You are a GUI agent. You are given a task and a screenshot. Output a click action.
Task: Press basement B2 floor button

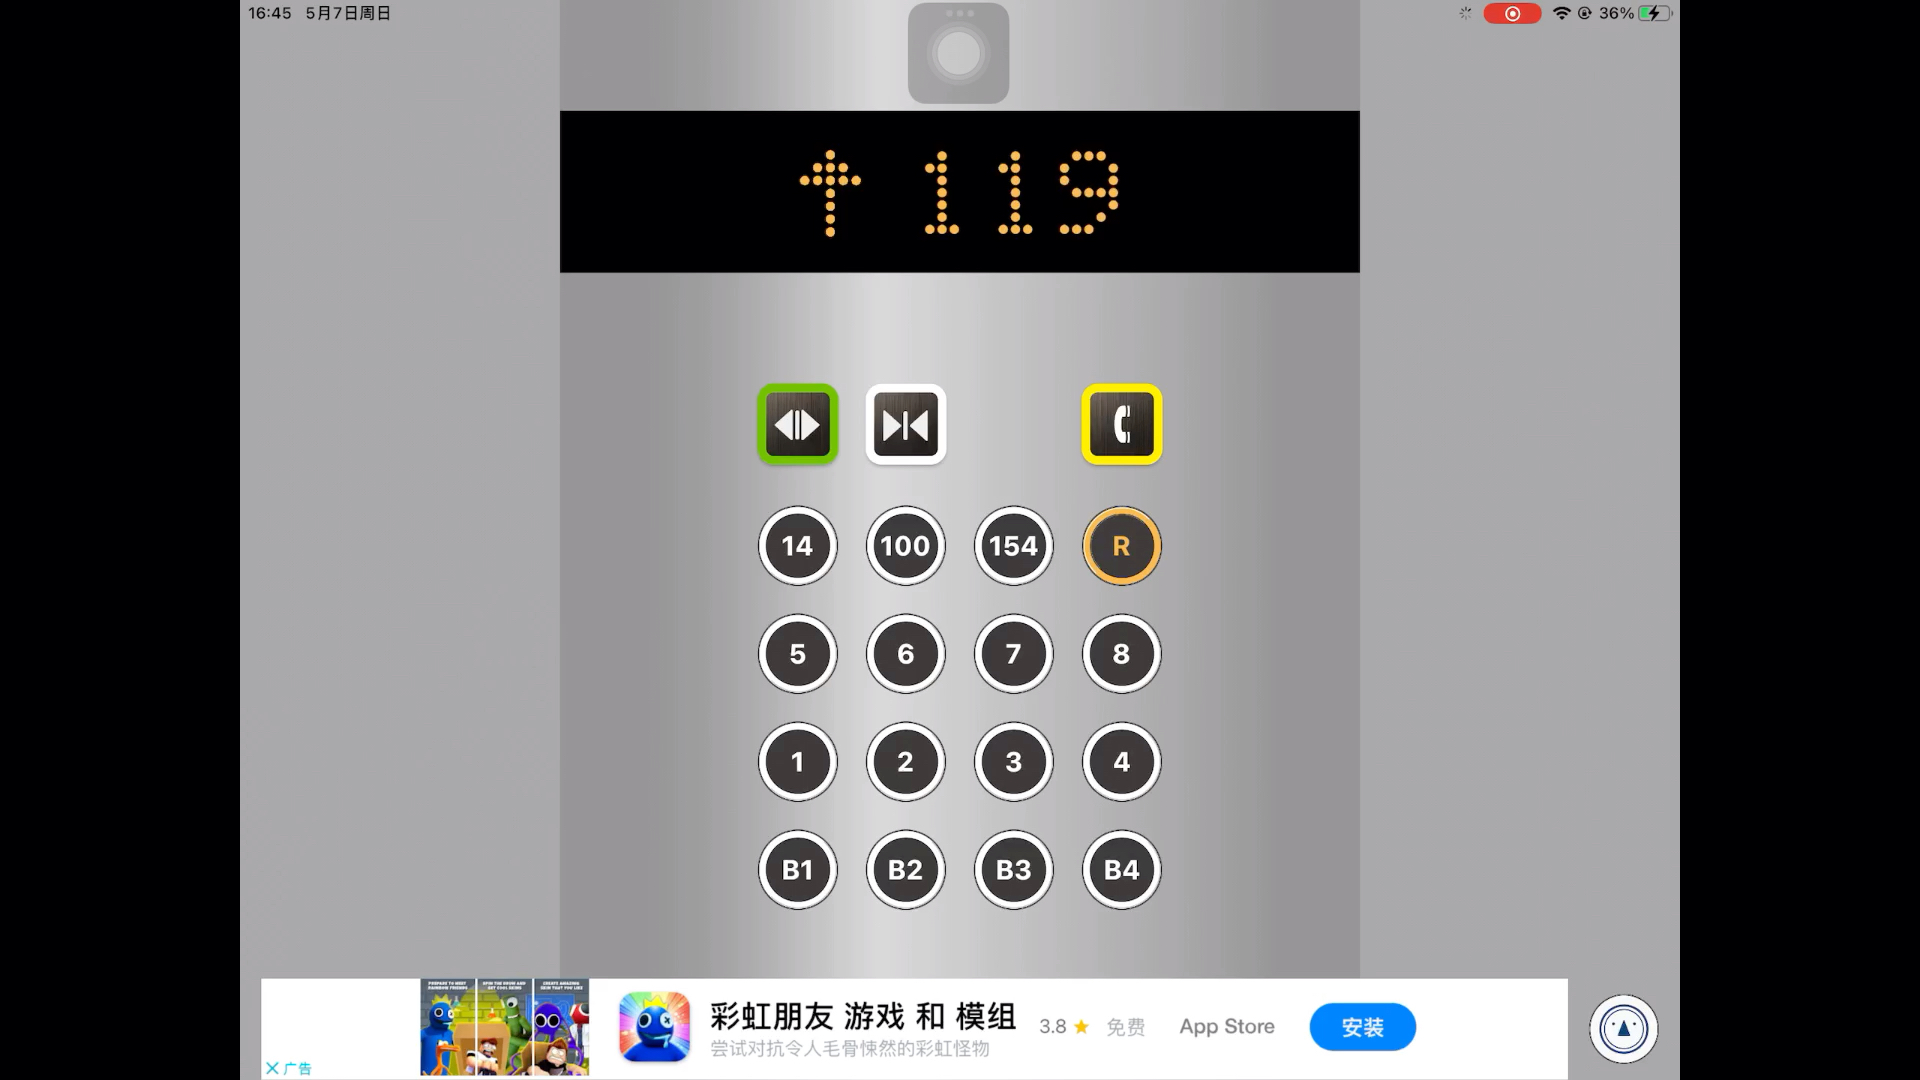pos(905,870)
